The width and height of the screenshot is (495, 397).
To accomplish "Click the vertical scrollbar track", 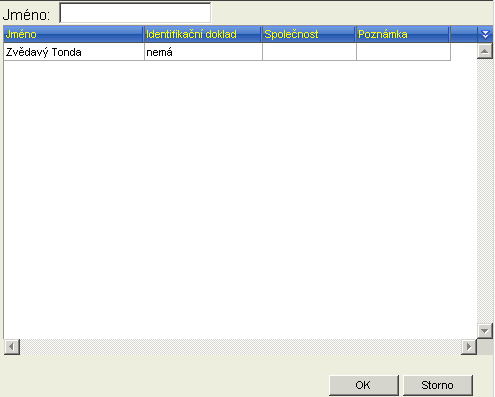I will point(485,191).
